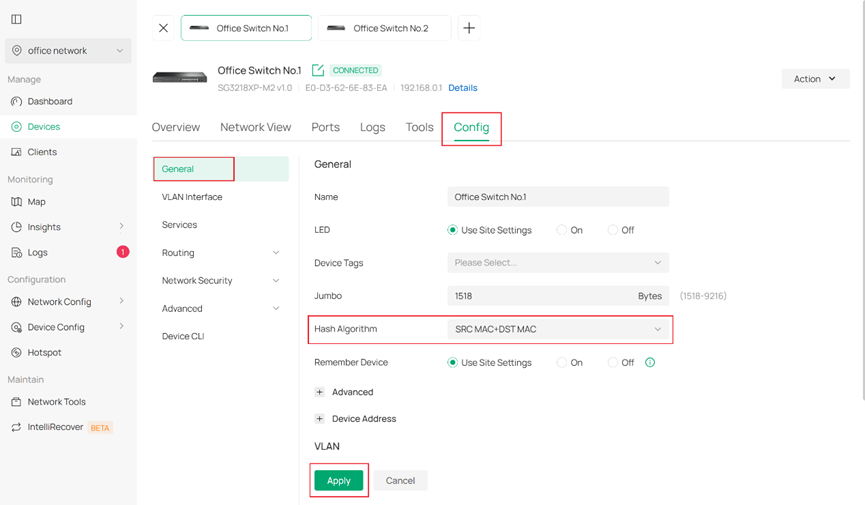The image size is (865, 505).
Task: Open the Dashboard icon in the sidebar
Action: [17, 102]
